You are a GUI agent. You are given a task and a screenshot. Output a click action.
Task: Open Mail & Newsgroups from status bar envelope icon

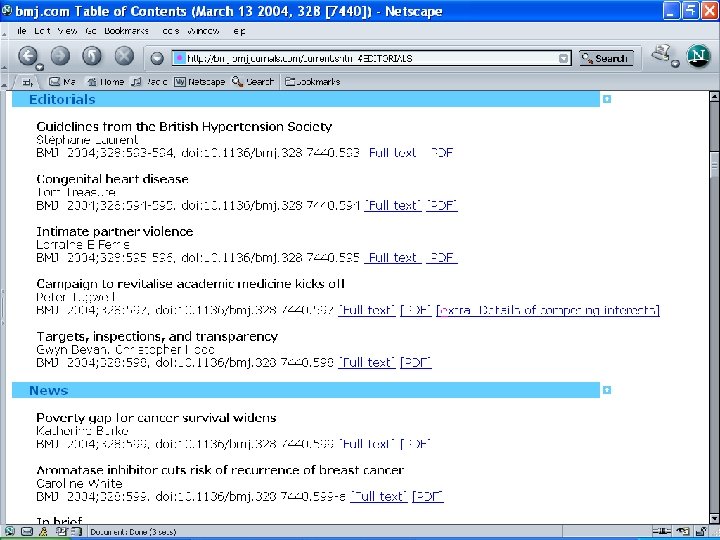pos(27,532)
